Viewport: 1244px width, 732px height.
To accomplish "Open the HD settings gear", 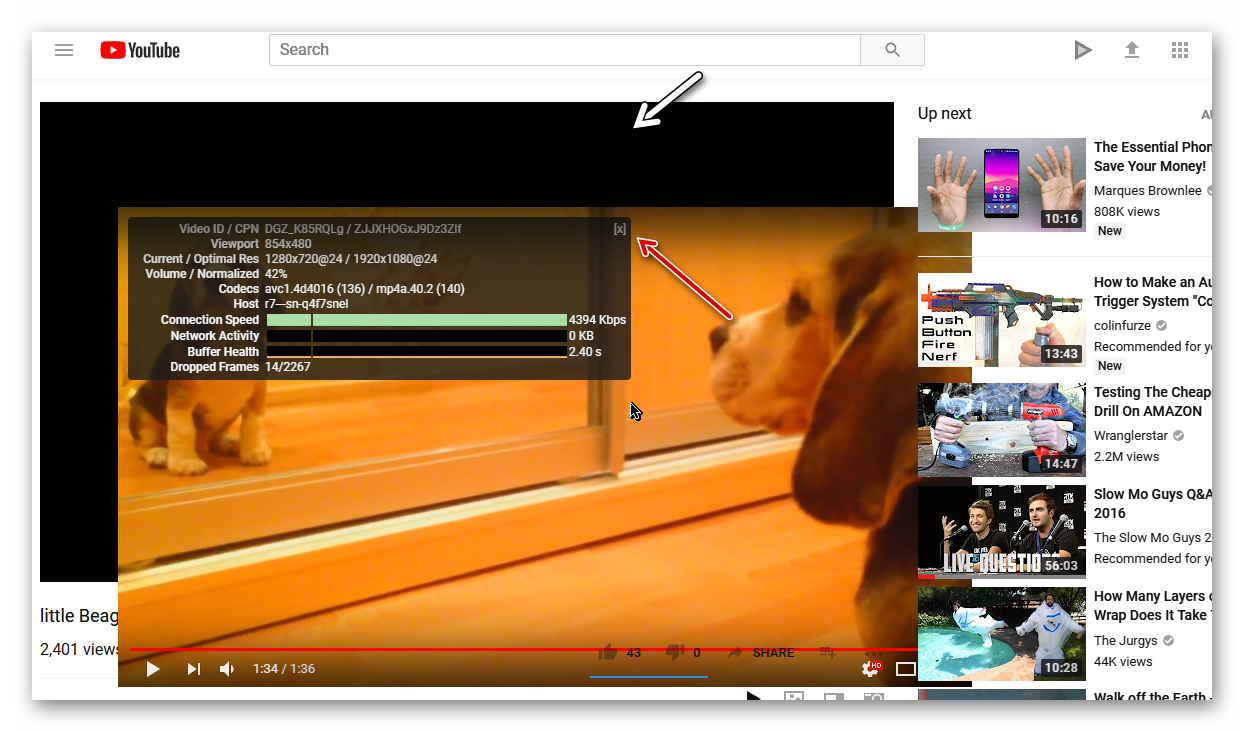I will [871, 669].
